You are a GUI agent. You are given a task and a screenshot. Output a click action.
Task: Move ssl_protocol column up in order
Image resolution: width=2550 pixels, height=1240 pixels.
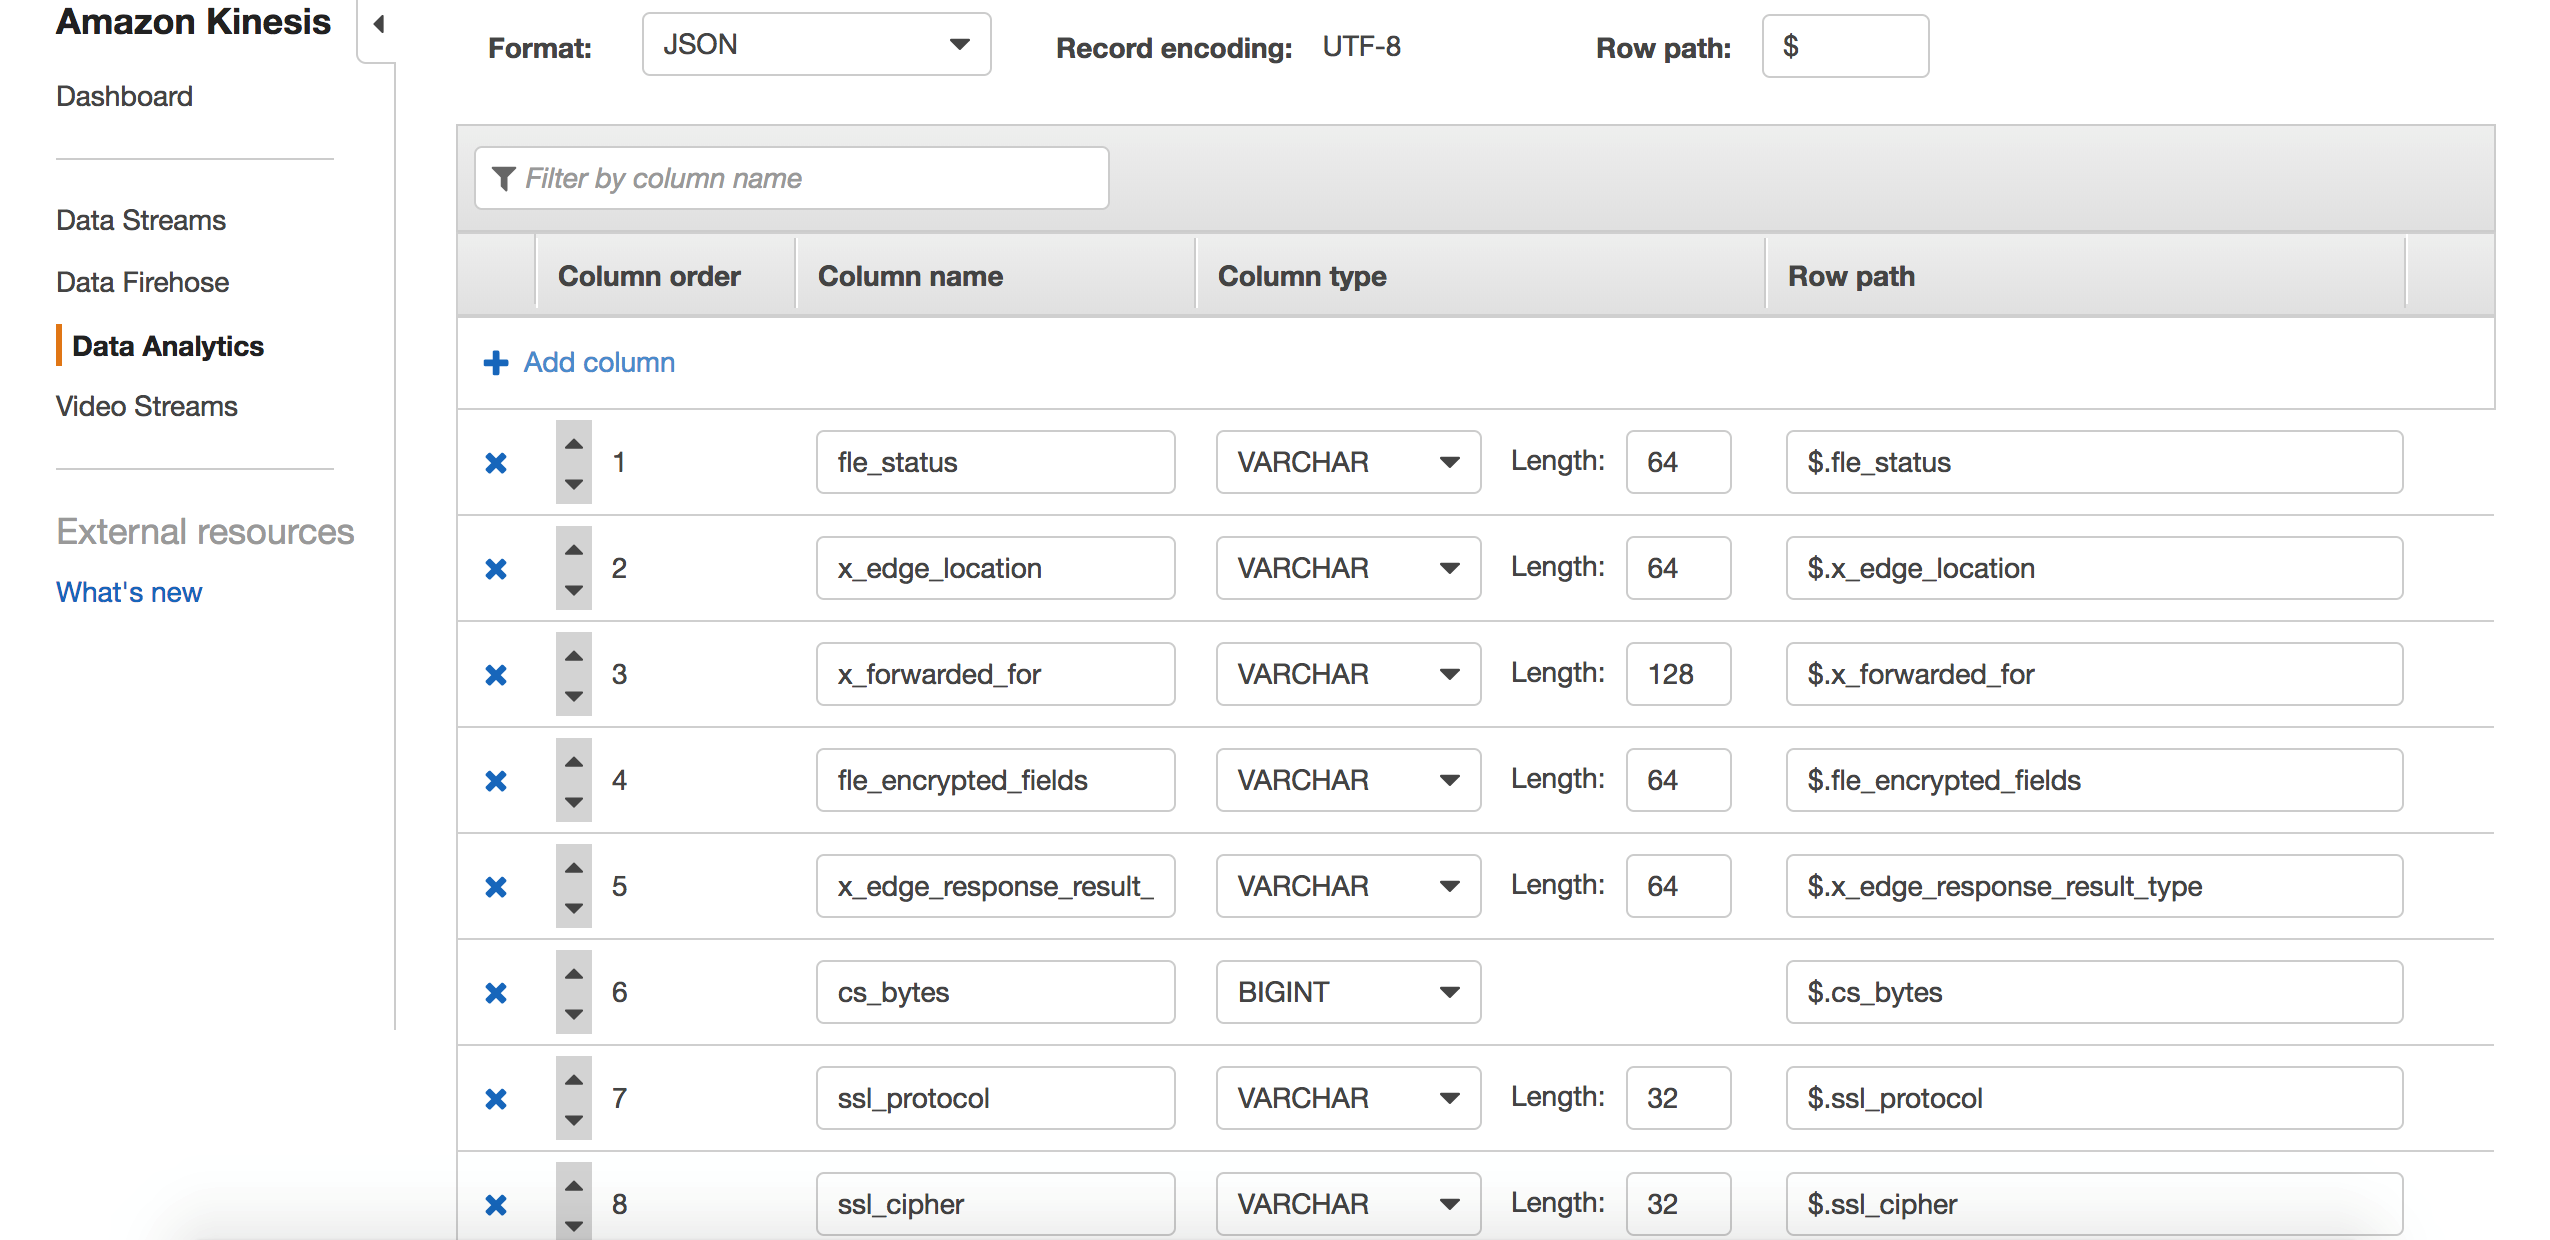pos(573,1080)
